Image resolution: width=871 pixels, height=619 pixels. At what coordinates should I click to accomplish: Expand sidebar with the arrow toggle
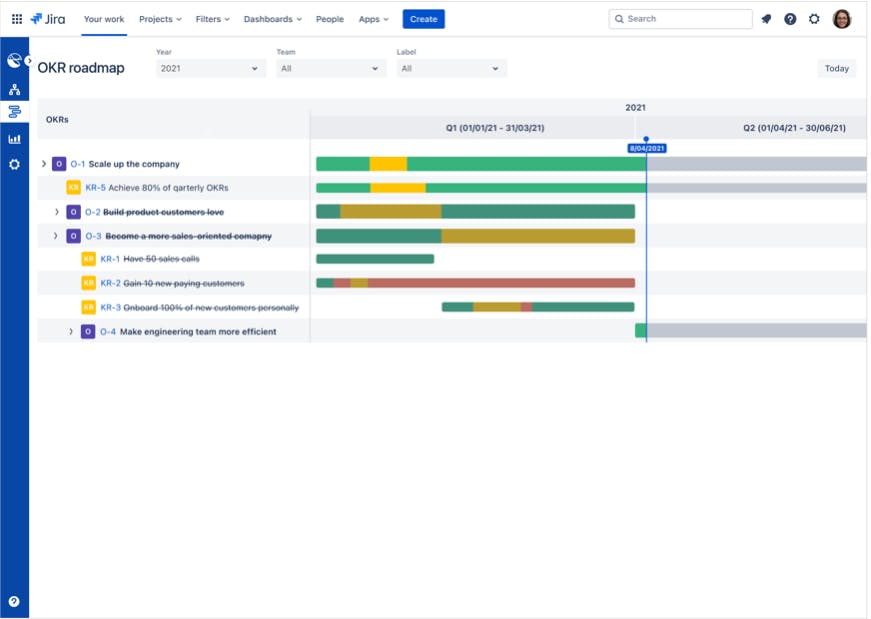tap(28, 60)
